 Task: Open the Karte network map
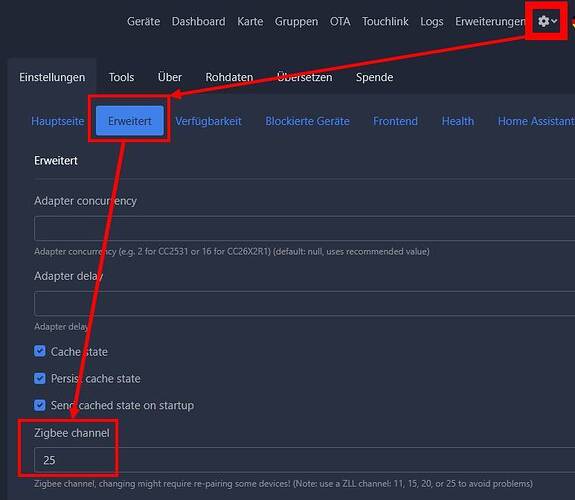click(250, 22)
